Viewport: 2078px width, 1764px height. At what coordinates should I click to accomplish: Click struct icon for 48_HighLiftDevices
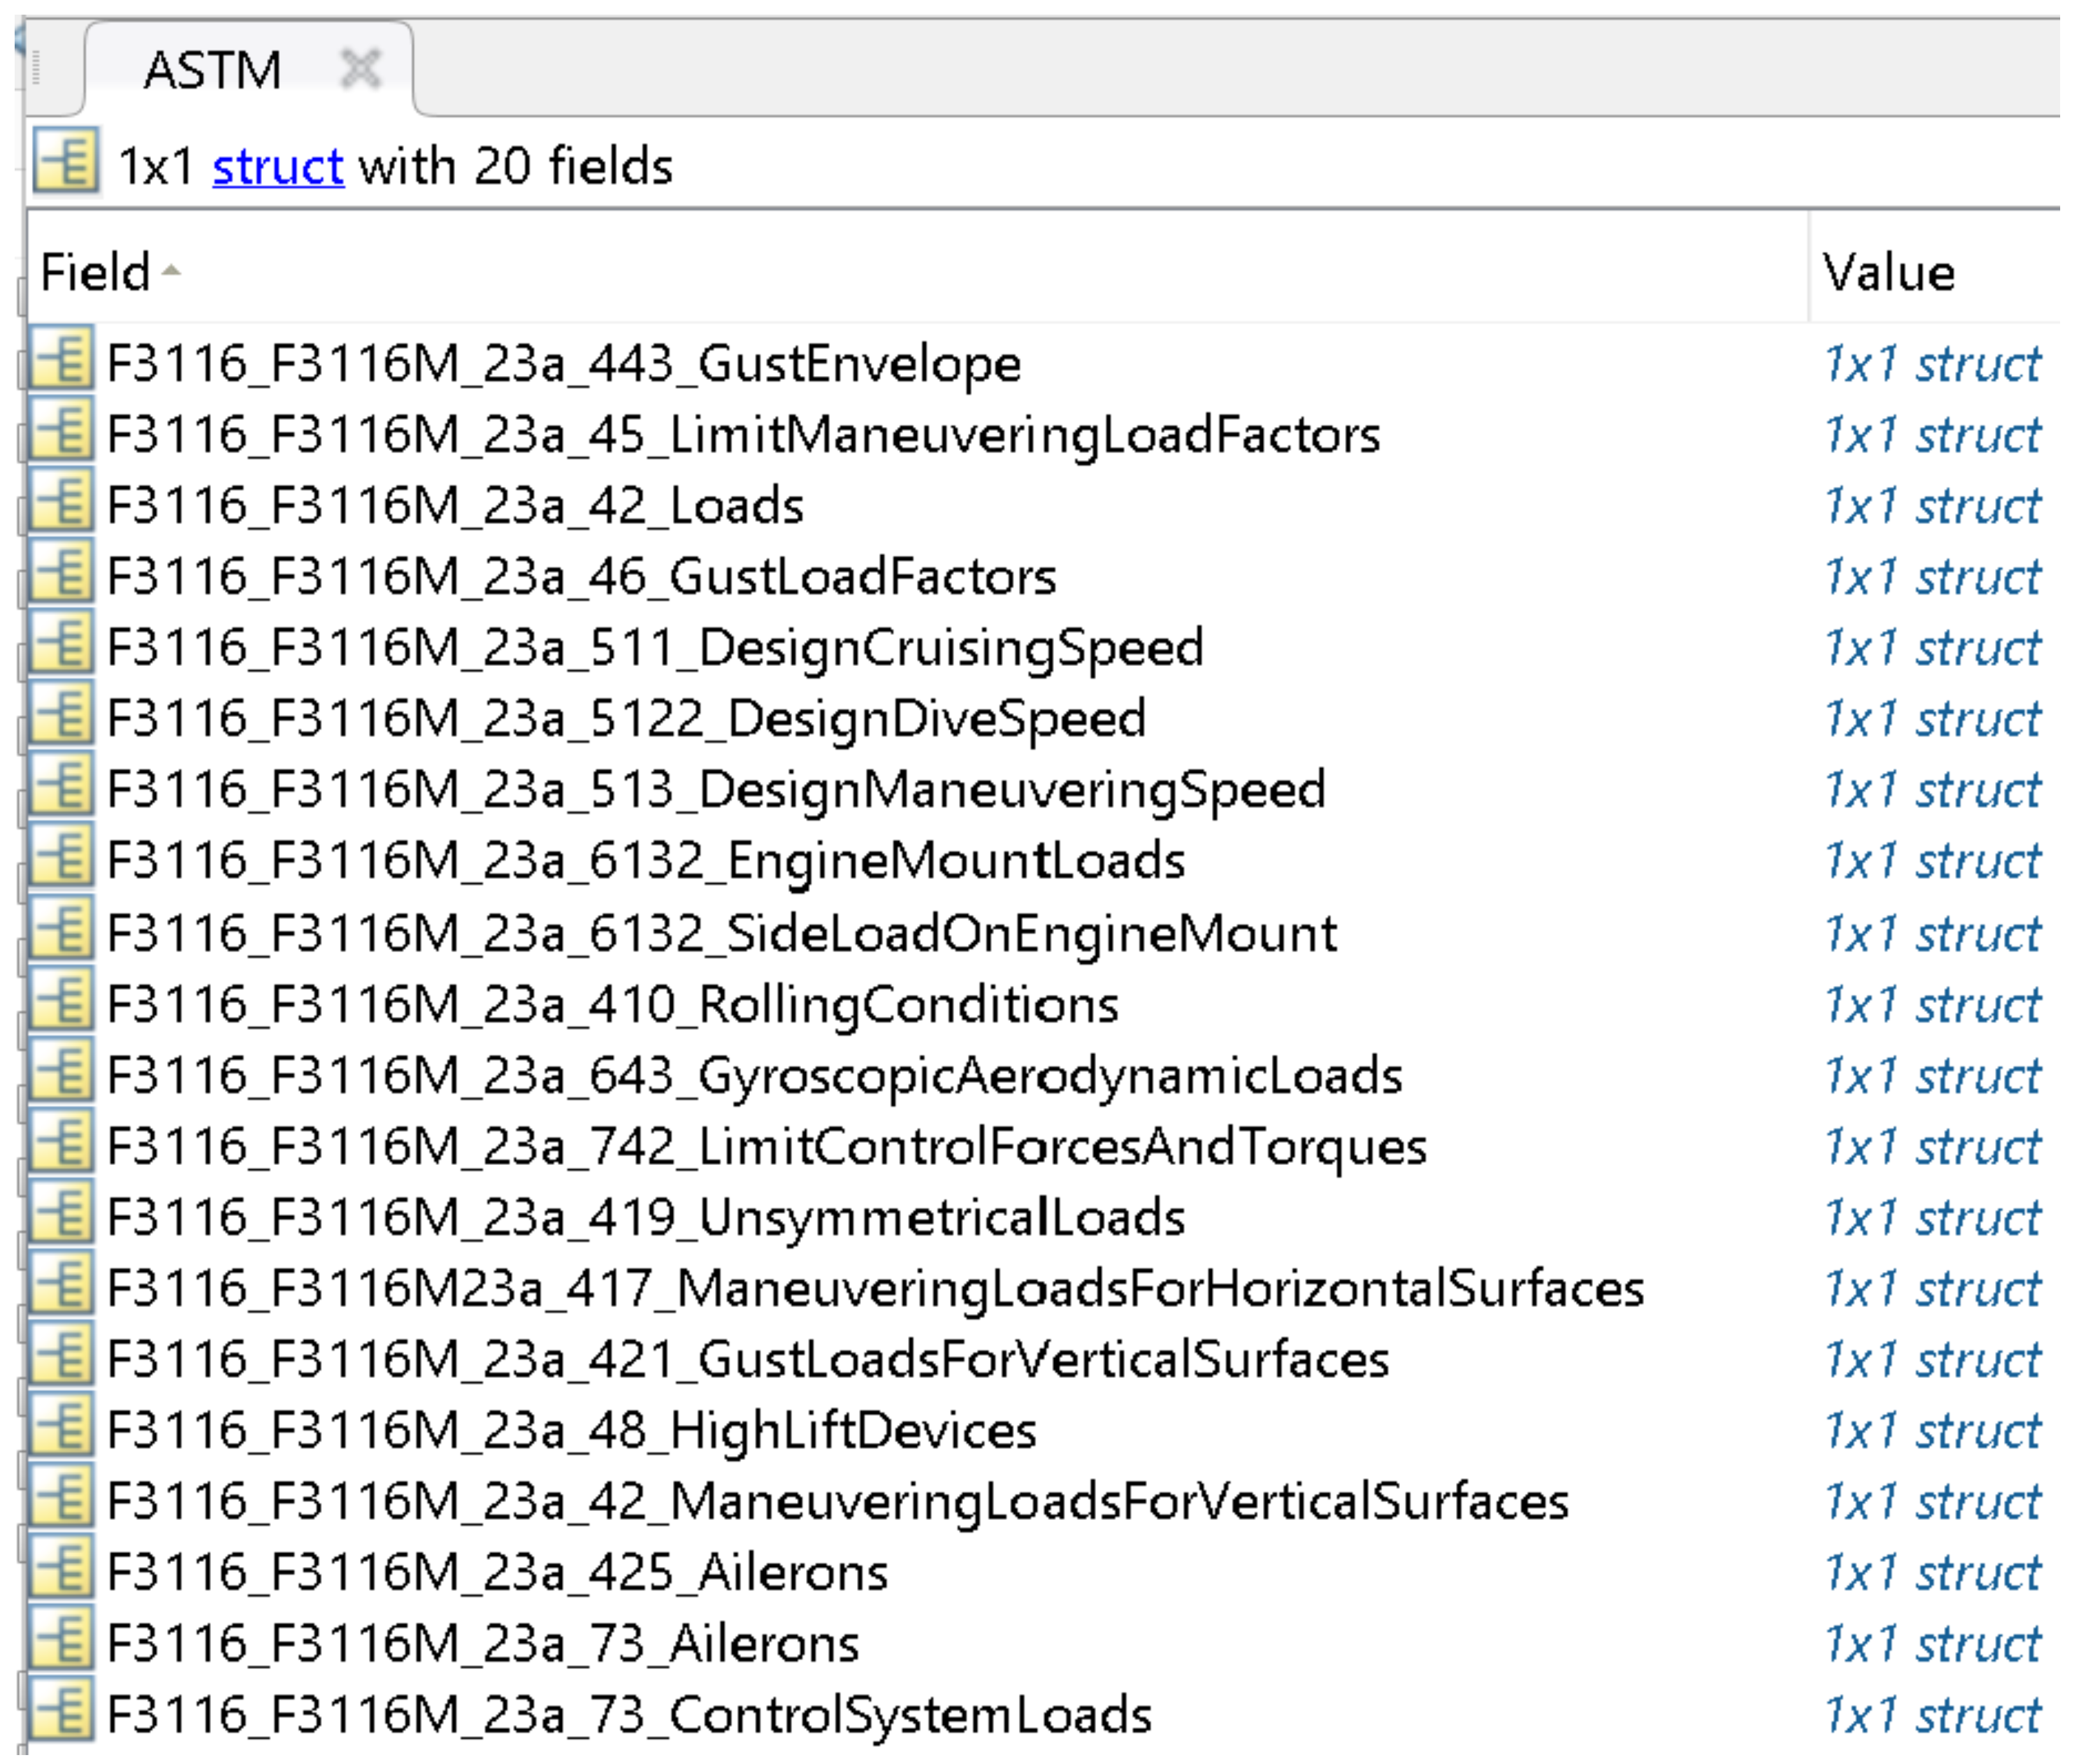click(x=62, y=1425)
